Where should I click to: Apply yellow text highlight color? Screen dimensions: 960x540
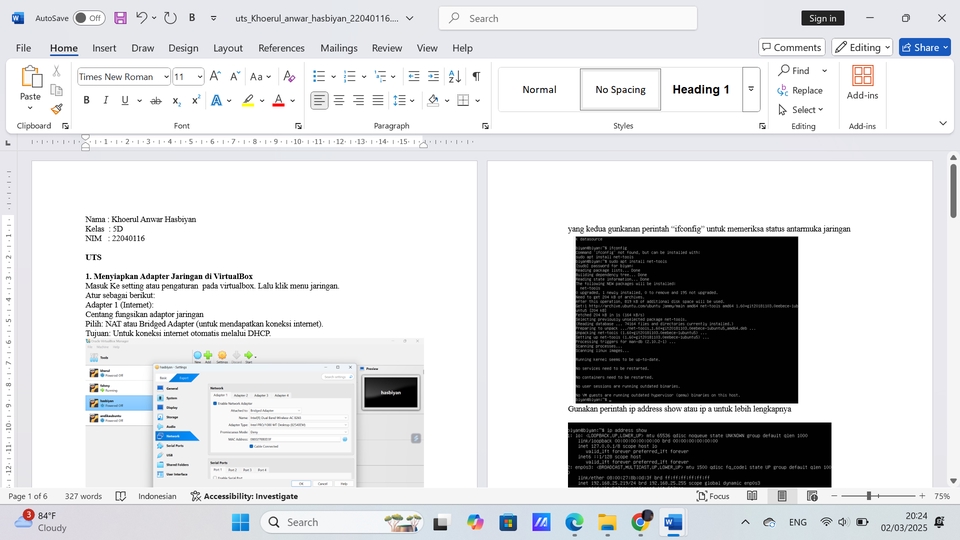(x=248, y=100)
